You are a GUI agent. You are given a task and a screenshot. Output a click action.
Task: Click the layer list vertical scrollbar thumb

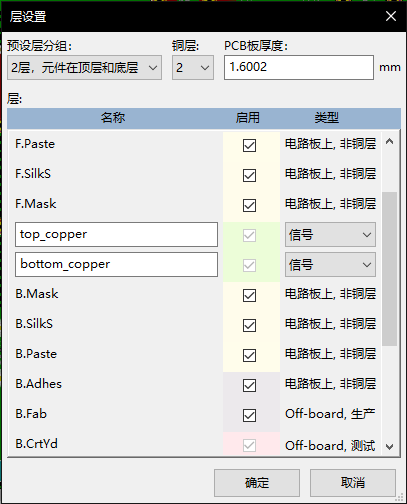coord(389,269)
